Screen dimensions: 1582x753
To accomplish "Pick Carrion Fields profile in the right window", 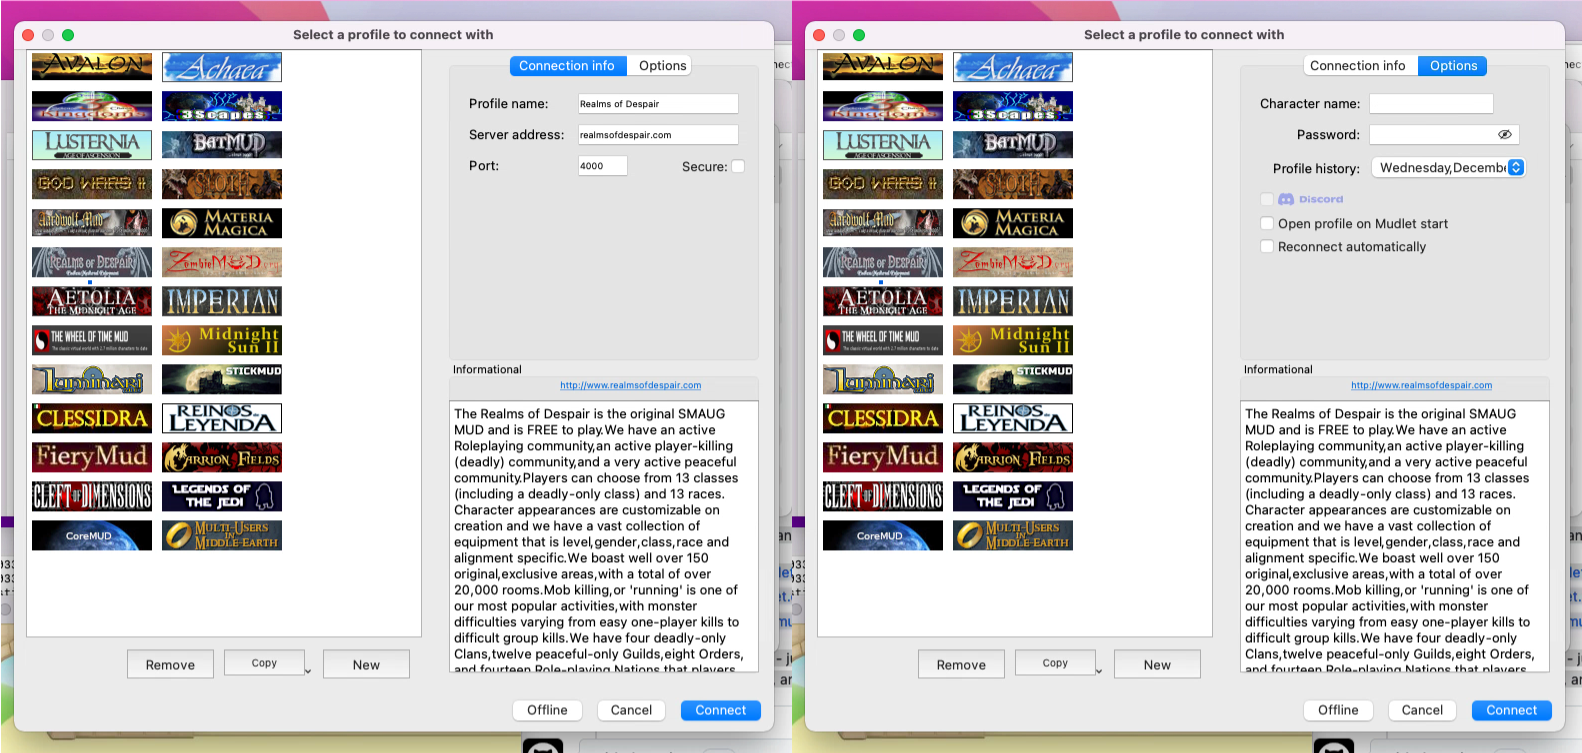I will (x=1013, y=457).
